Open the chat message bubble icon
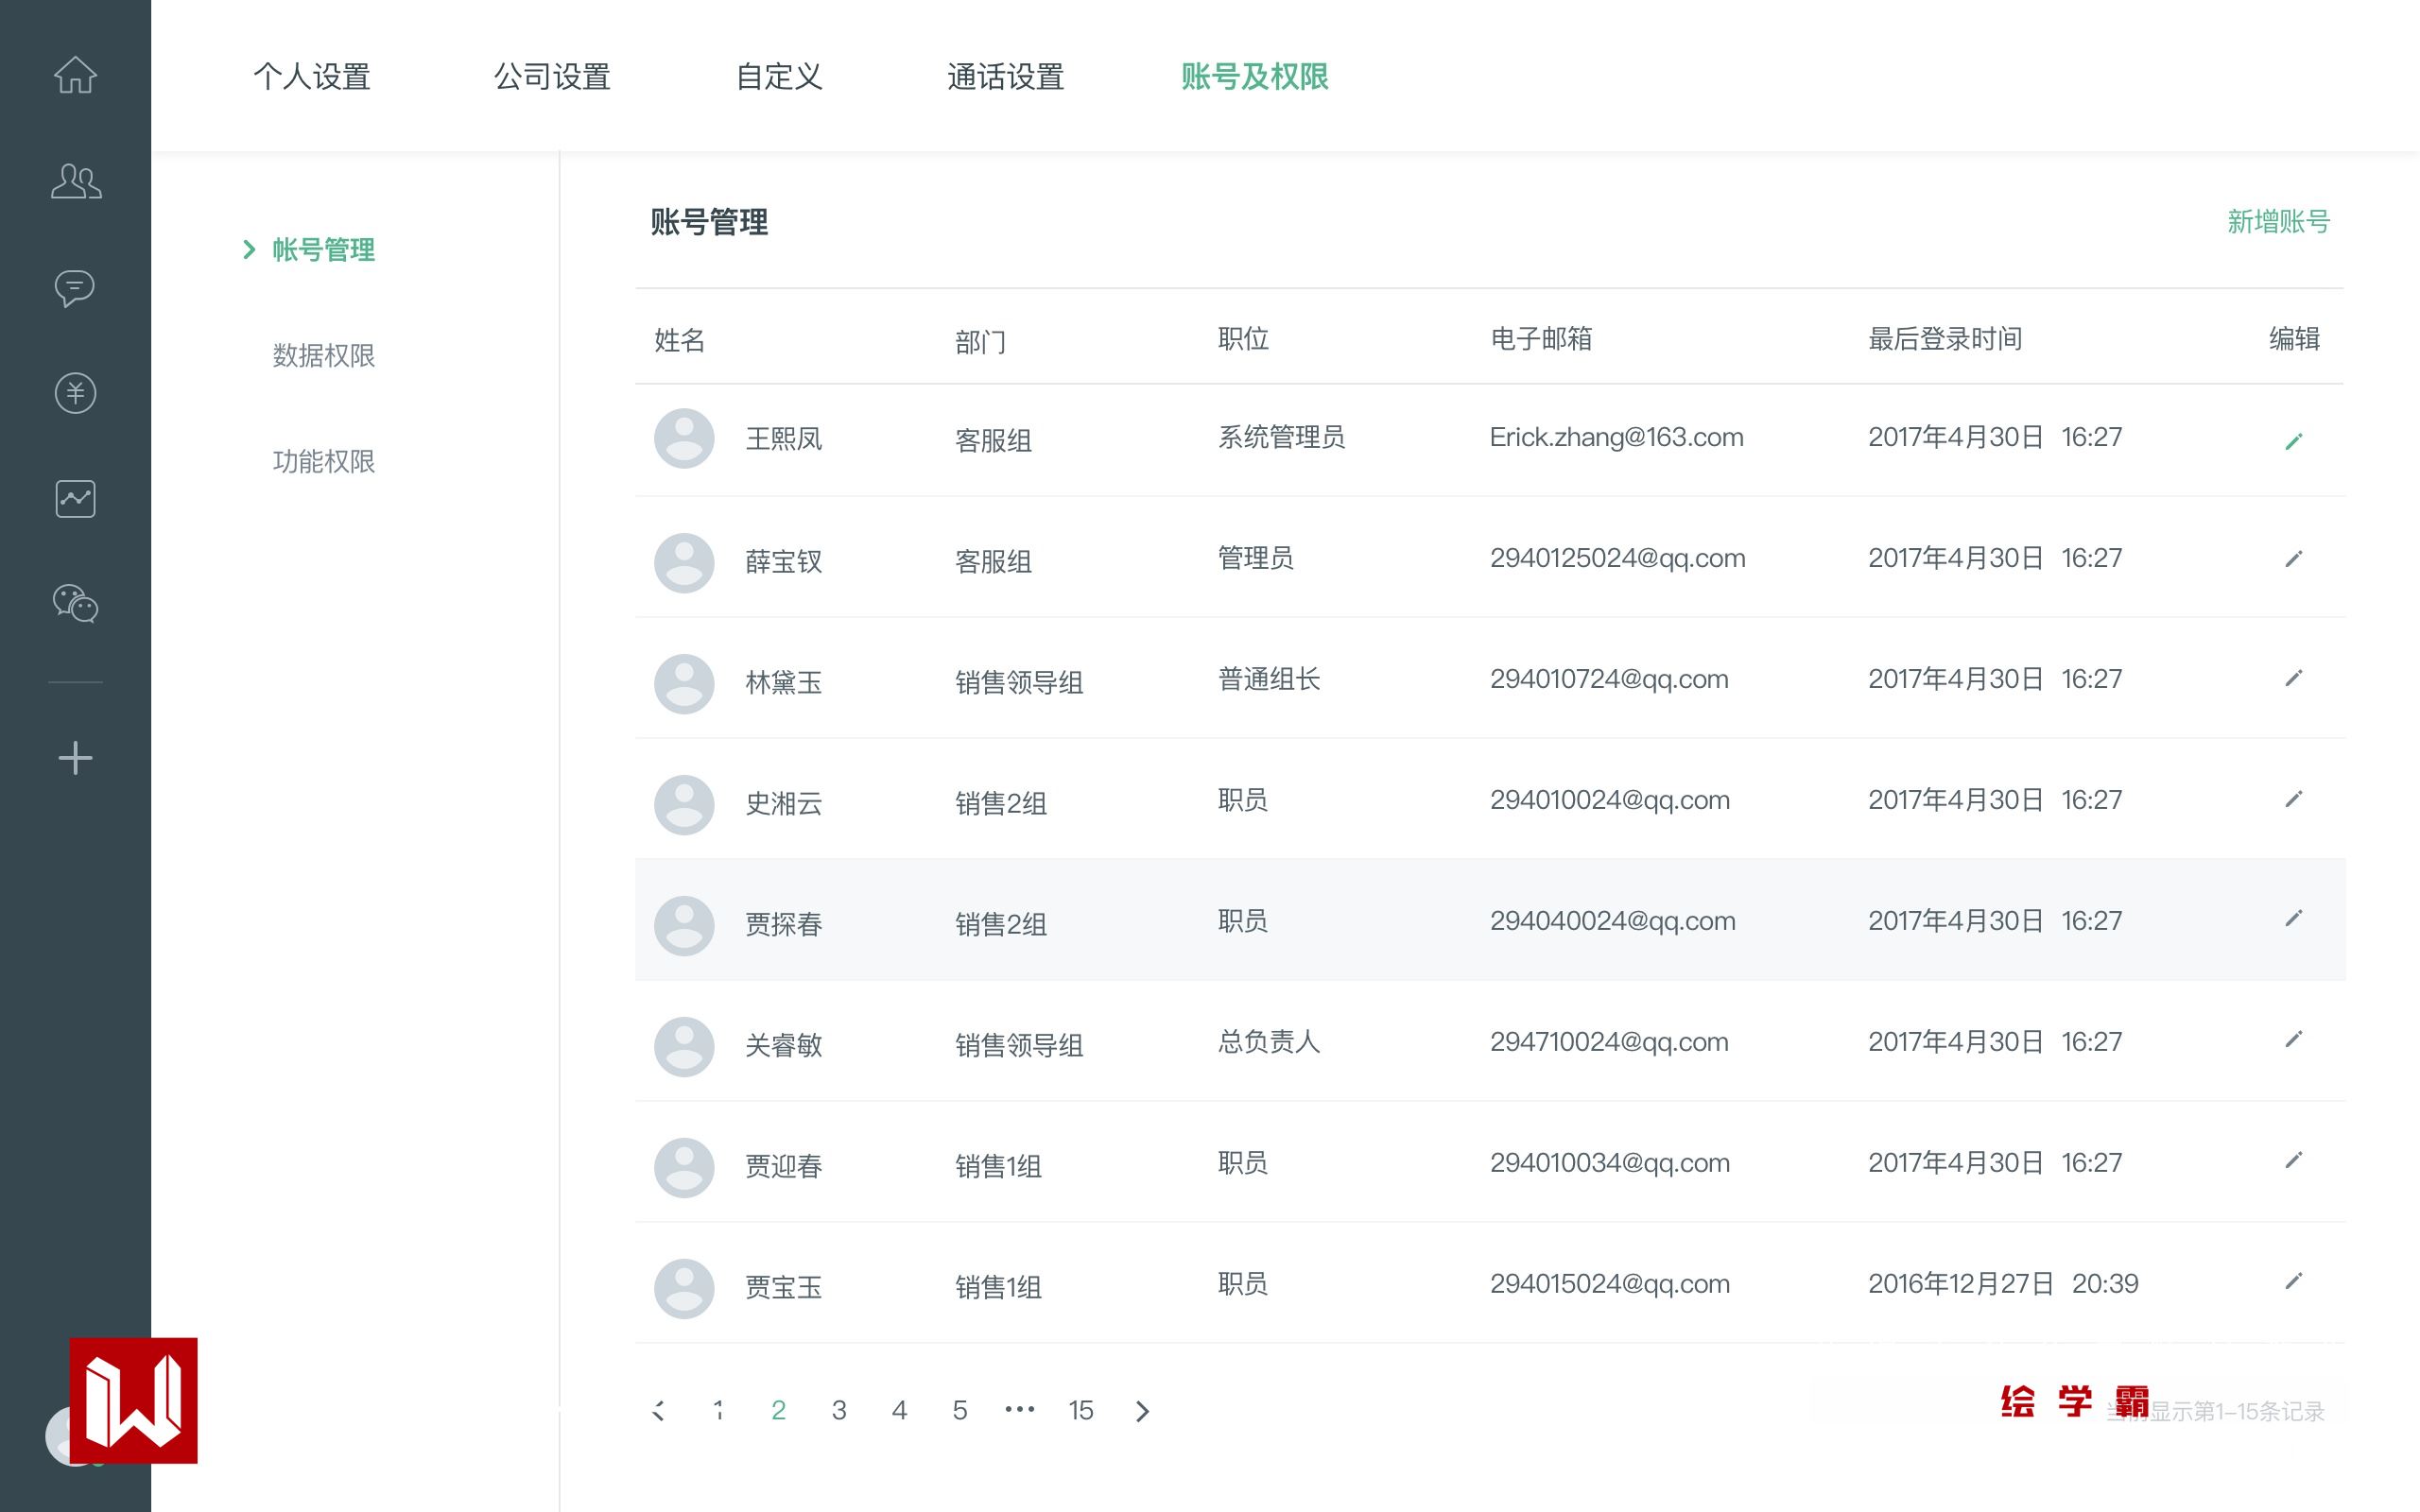This screenshot has height=1512, width=2420. tap(75, 288)
